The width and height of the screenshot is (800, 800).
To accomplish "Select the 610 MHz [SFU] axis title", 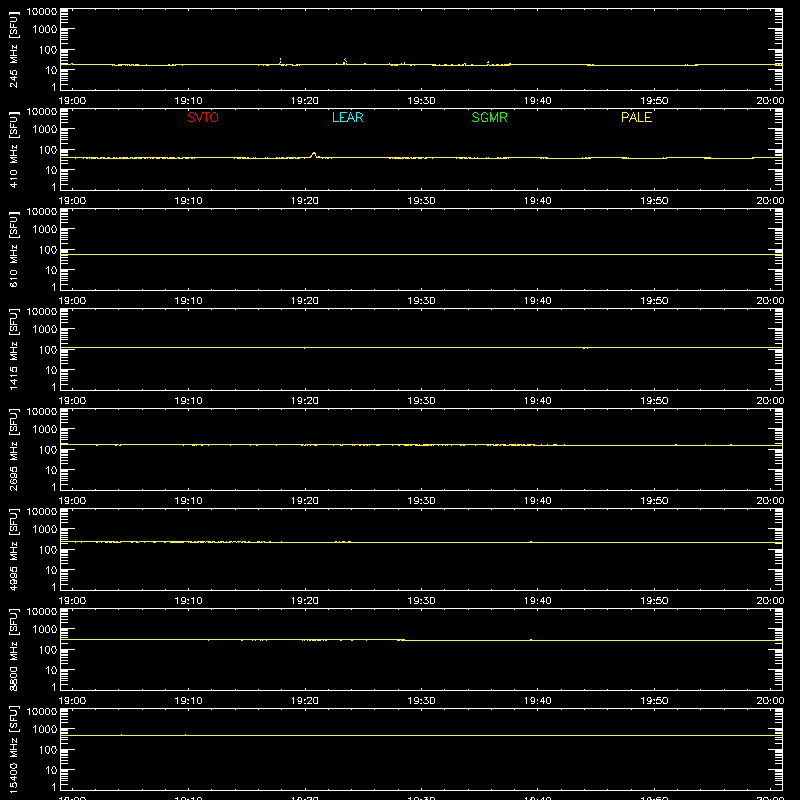I will [13, 249].
